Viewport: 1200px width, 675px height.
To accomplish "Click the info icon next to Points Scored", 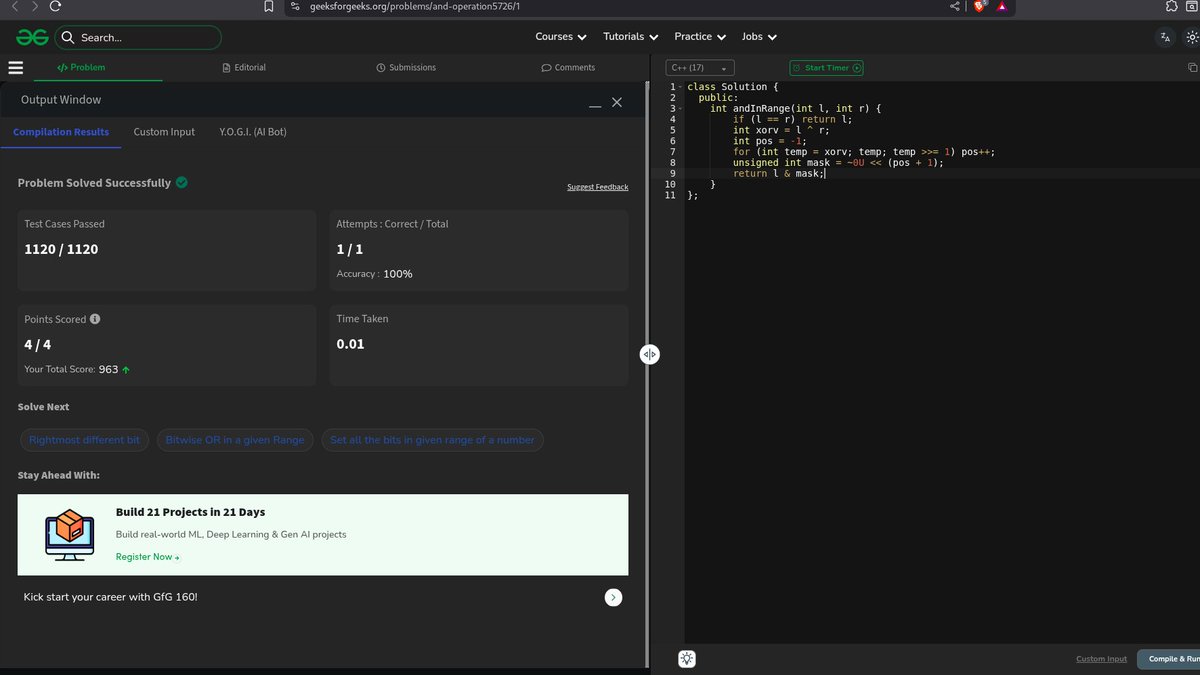I will click(x=94, y=318).
